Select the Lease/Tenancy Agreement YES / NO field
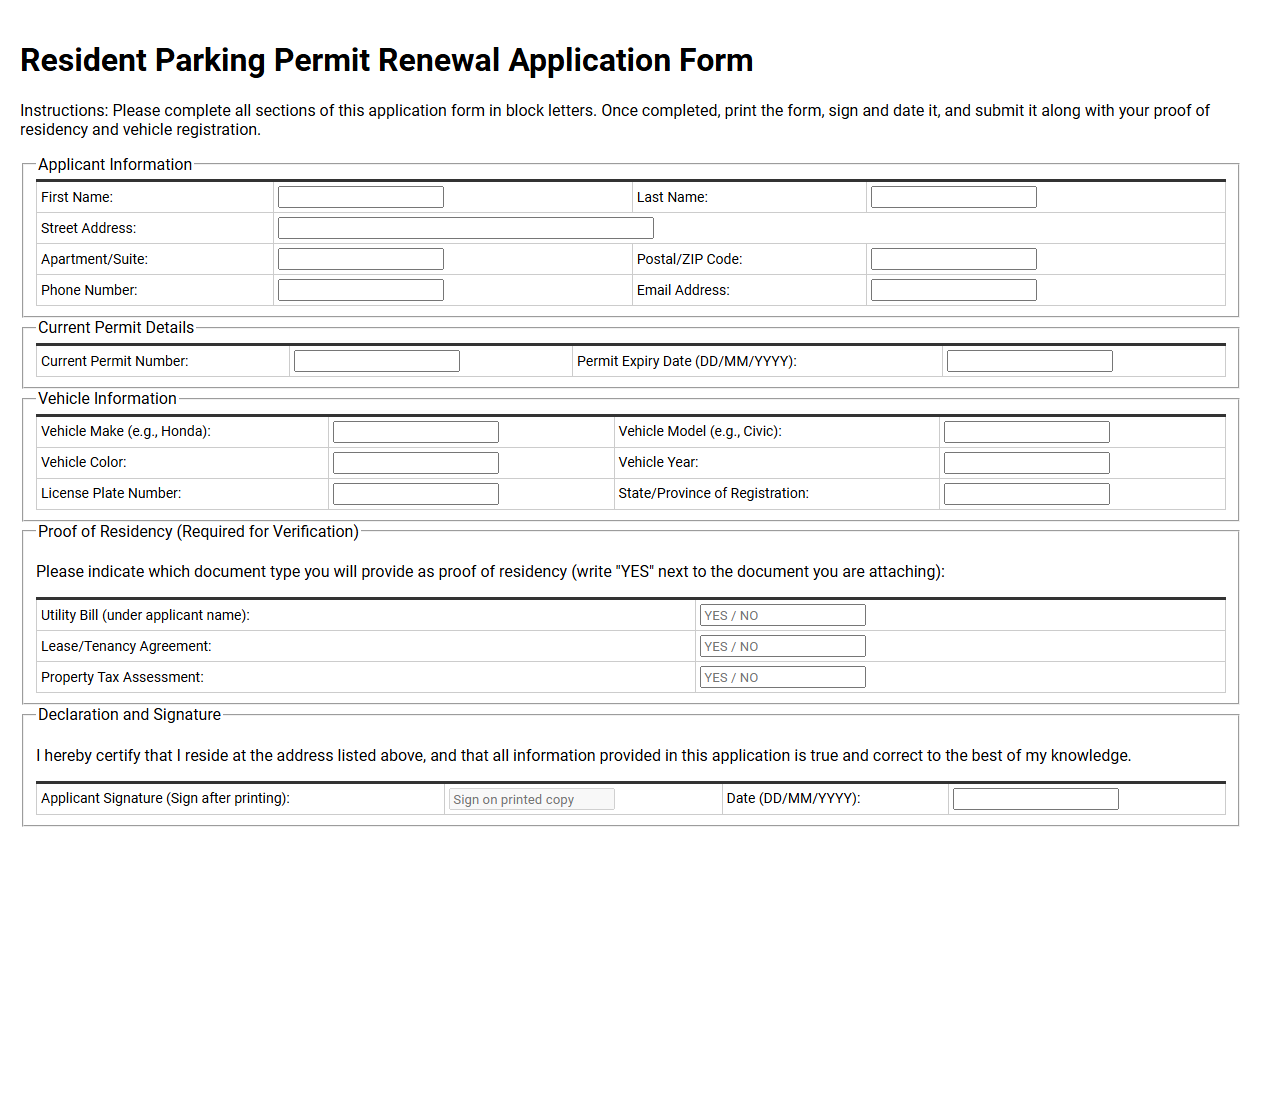Viewport: 1262px width, 1120px height. pos(783,646)
